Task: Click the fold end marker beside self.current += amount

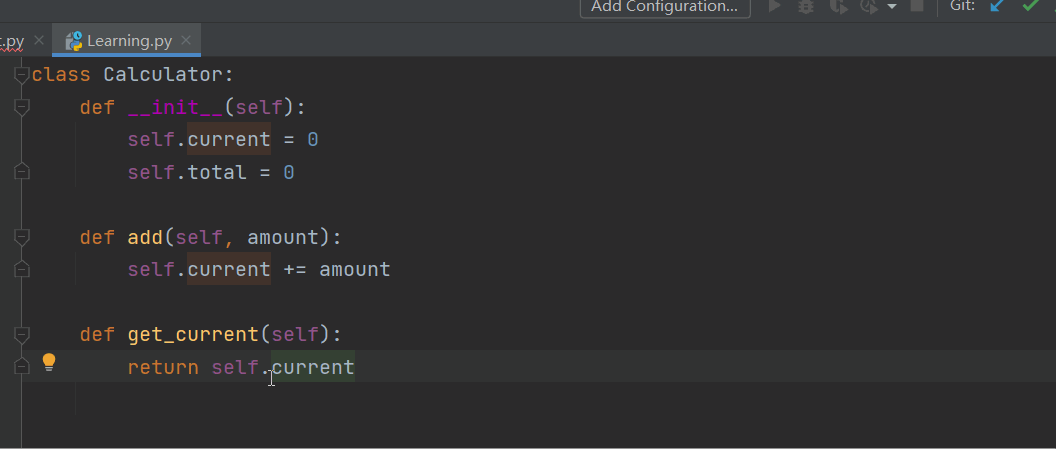Action: point(22,268)
